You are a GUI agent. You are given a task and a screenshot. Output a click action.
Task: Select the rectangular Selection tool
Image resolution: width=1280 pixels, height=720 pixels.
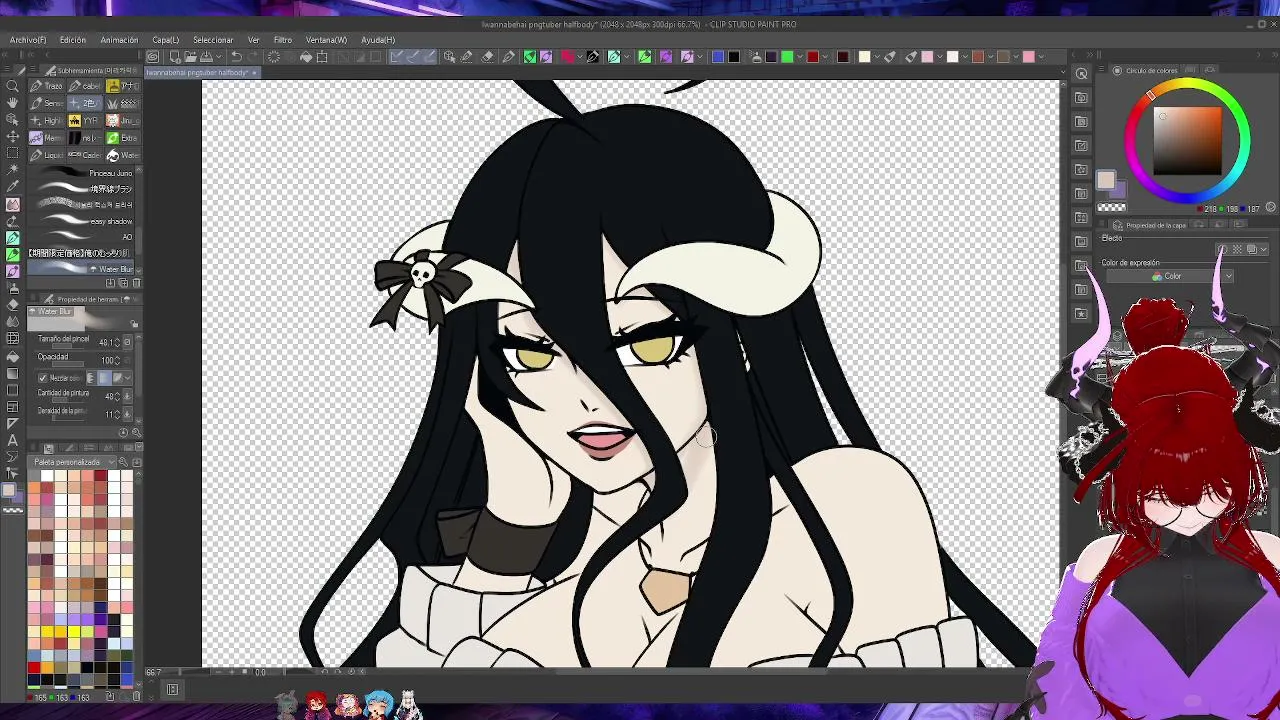click(x=12, y=153)
